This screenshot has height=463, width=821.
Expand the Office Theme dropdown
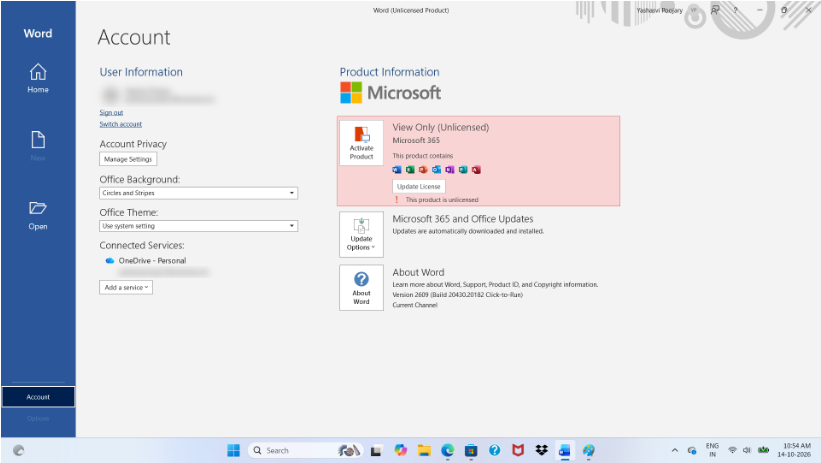(198, 226)
